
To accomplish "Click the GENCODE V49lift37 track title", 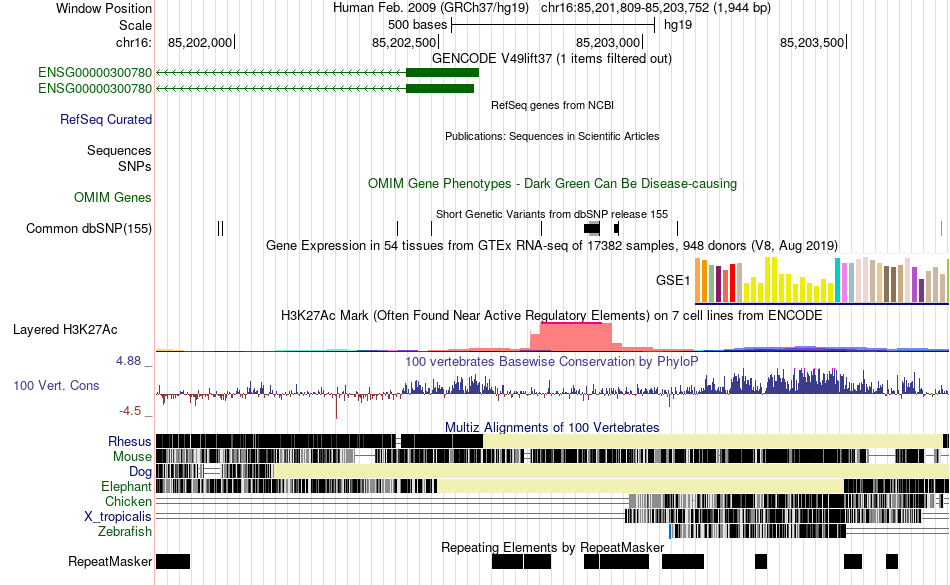I will pos(552,59).
